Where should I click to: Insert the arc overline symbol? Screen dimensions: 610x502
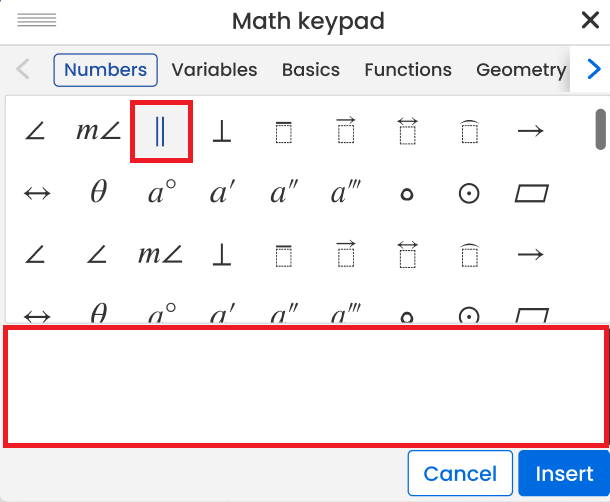point(468,131)
